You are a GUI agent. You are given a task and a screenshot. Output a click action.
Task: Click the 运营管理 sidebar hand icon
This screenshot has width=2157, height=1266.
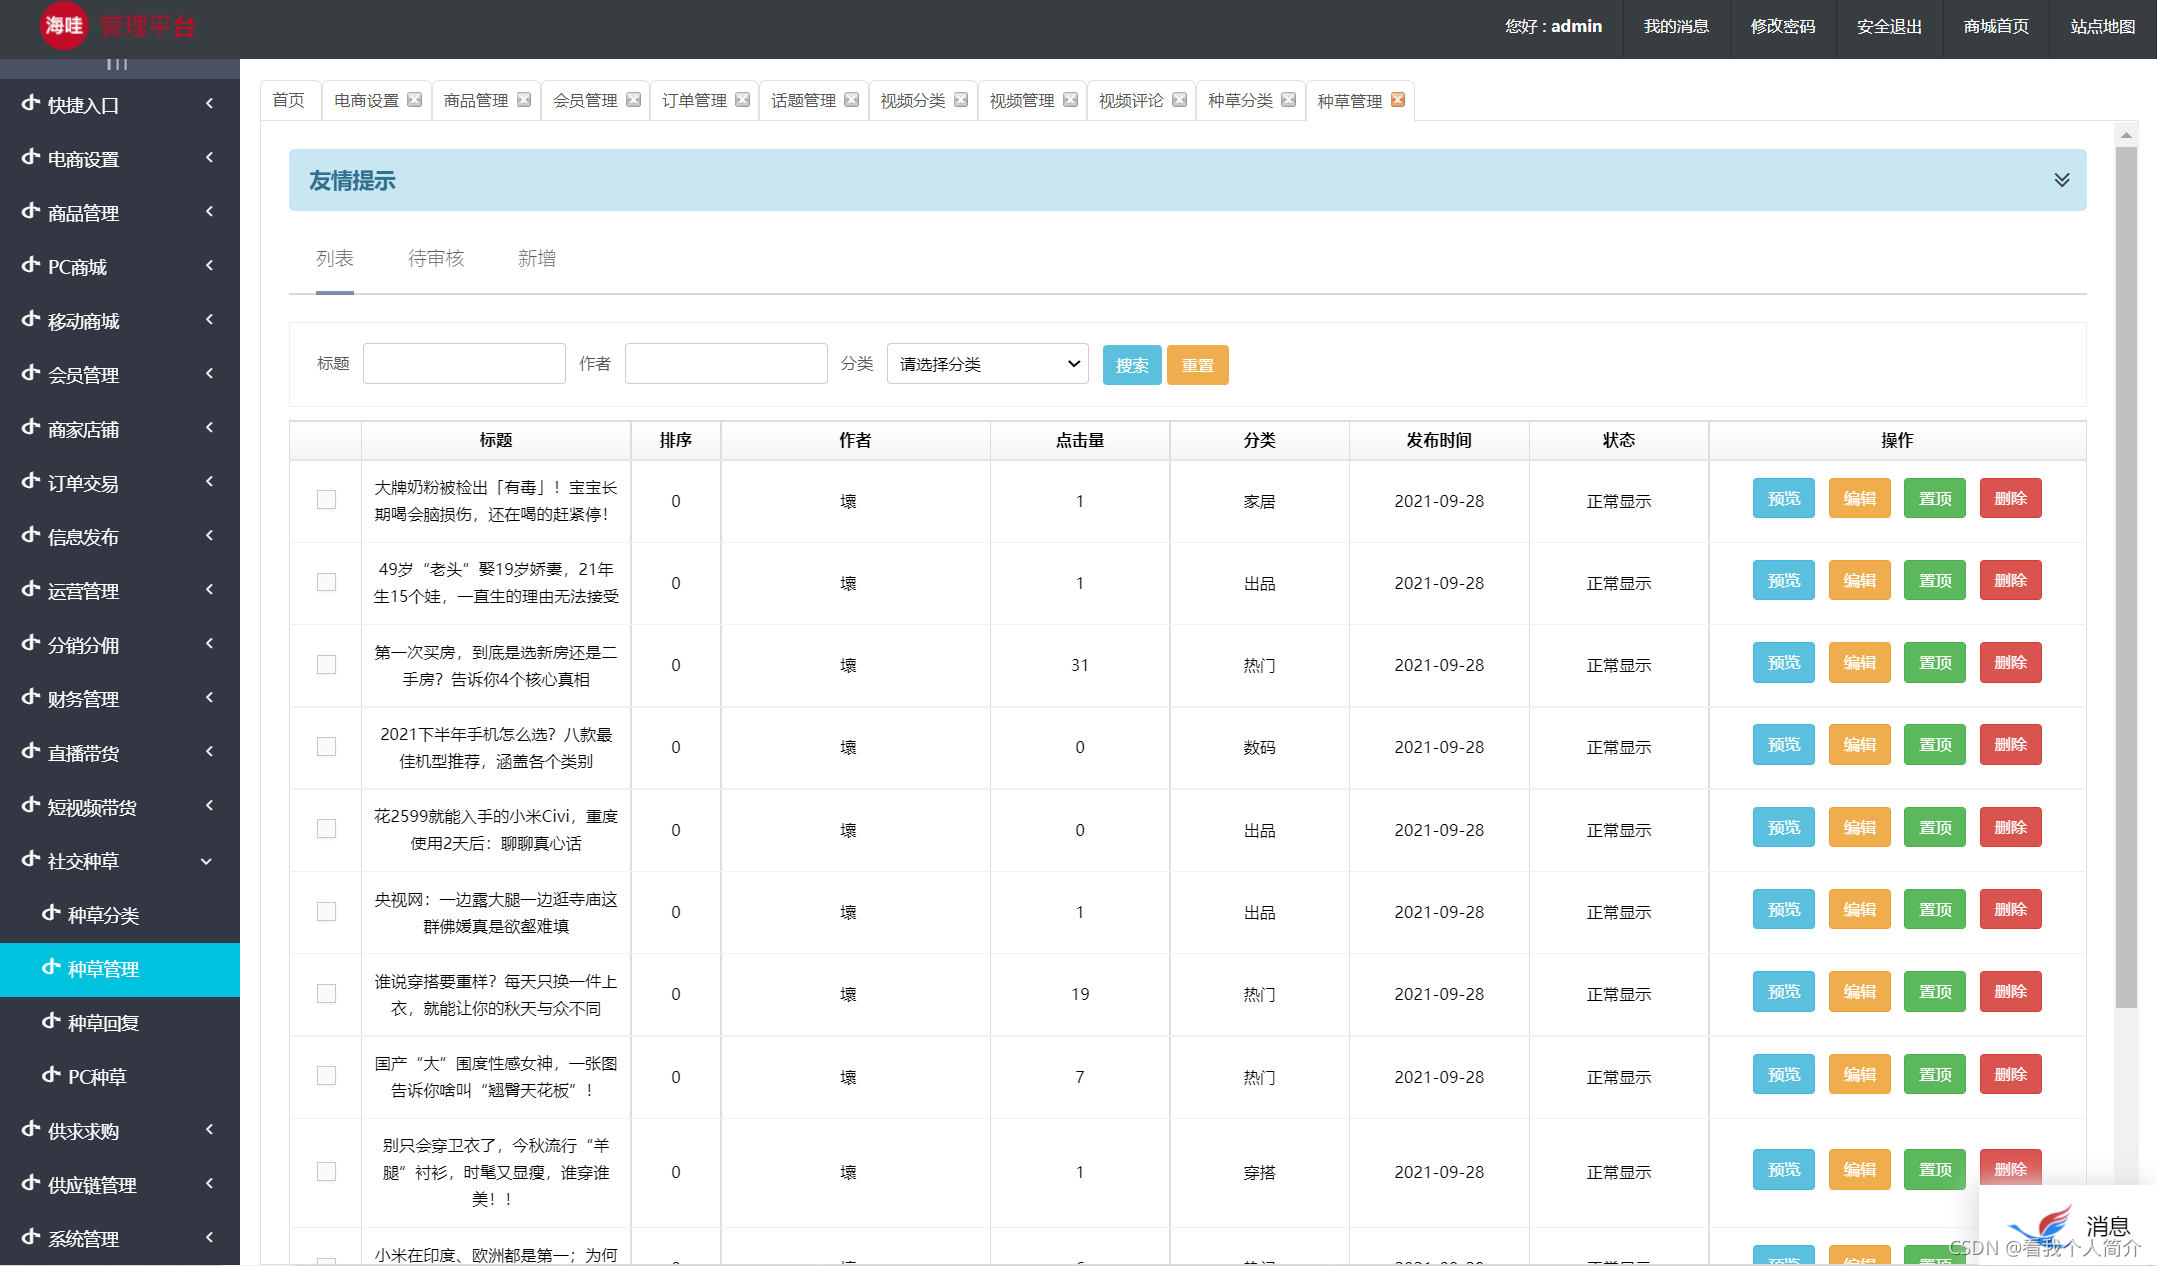tap(31, 589)
